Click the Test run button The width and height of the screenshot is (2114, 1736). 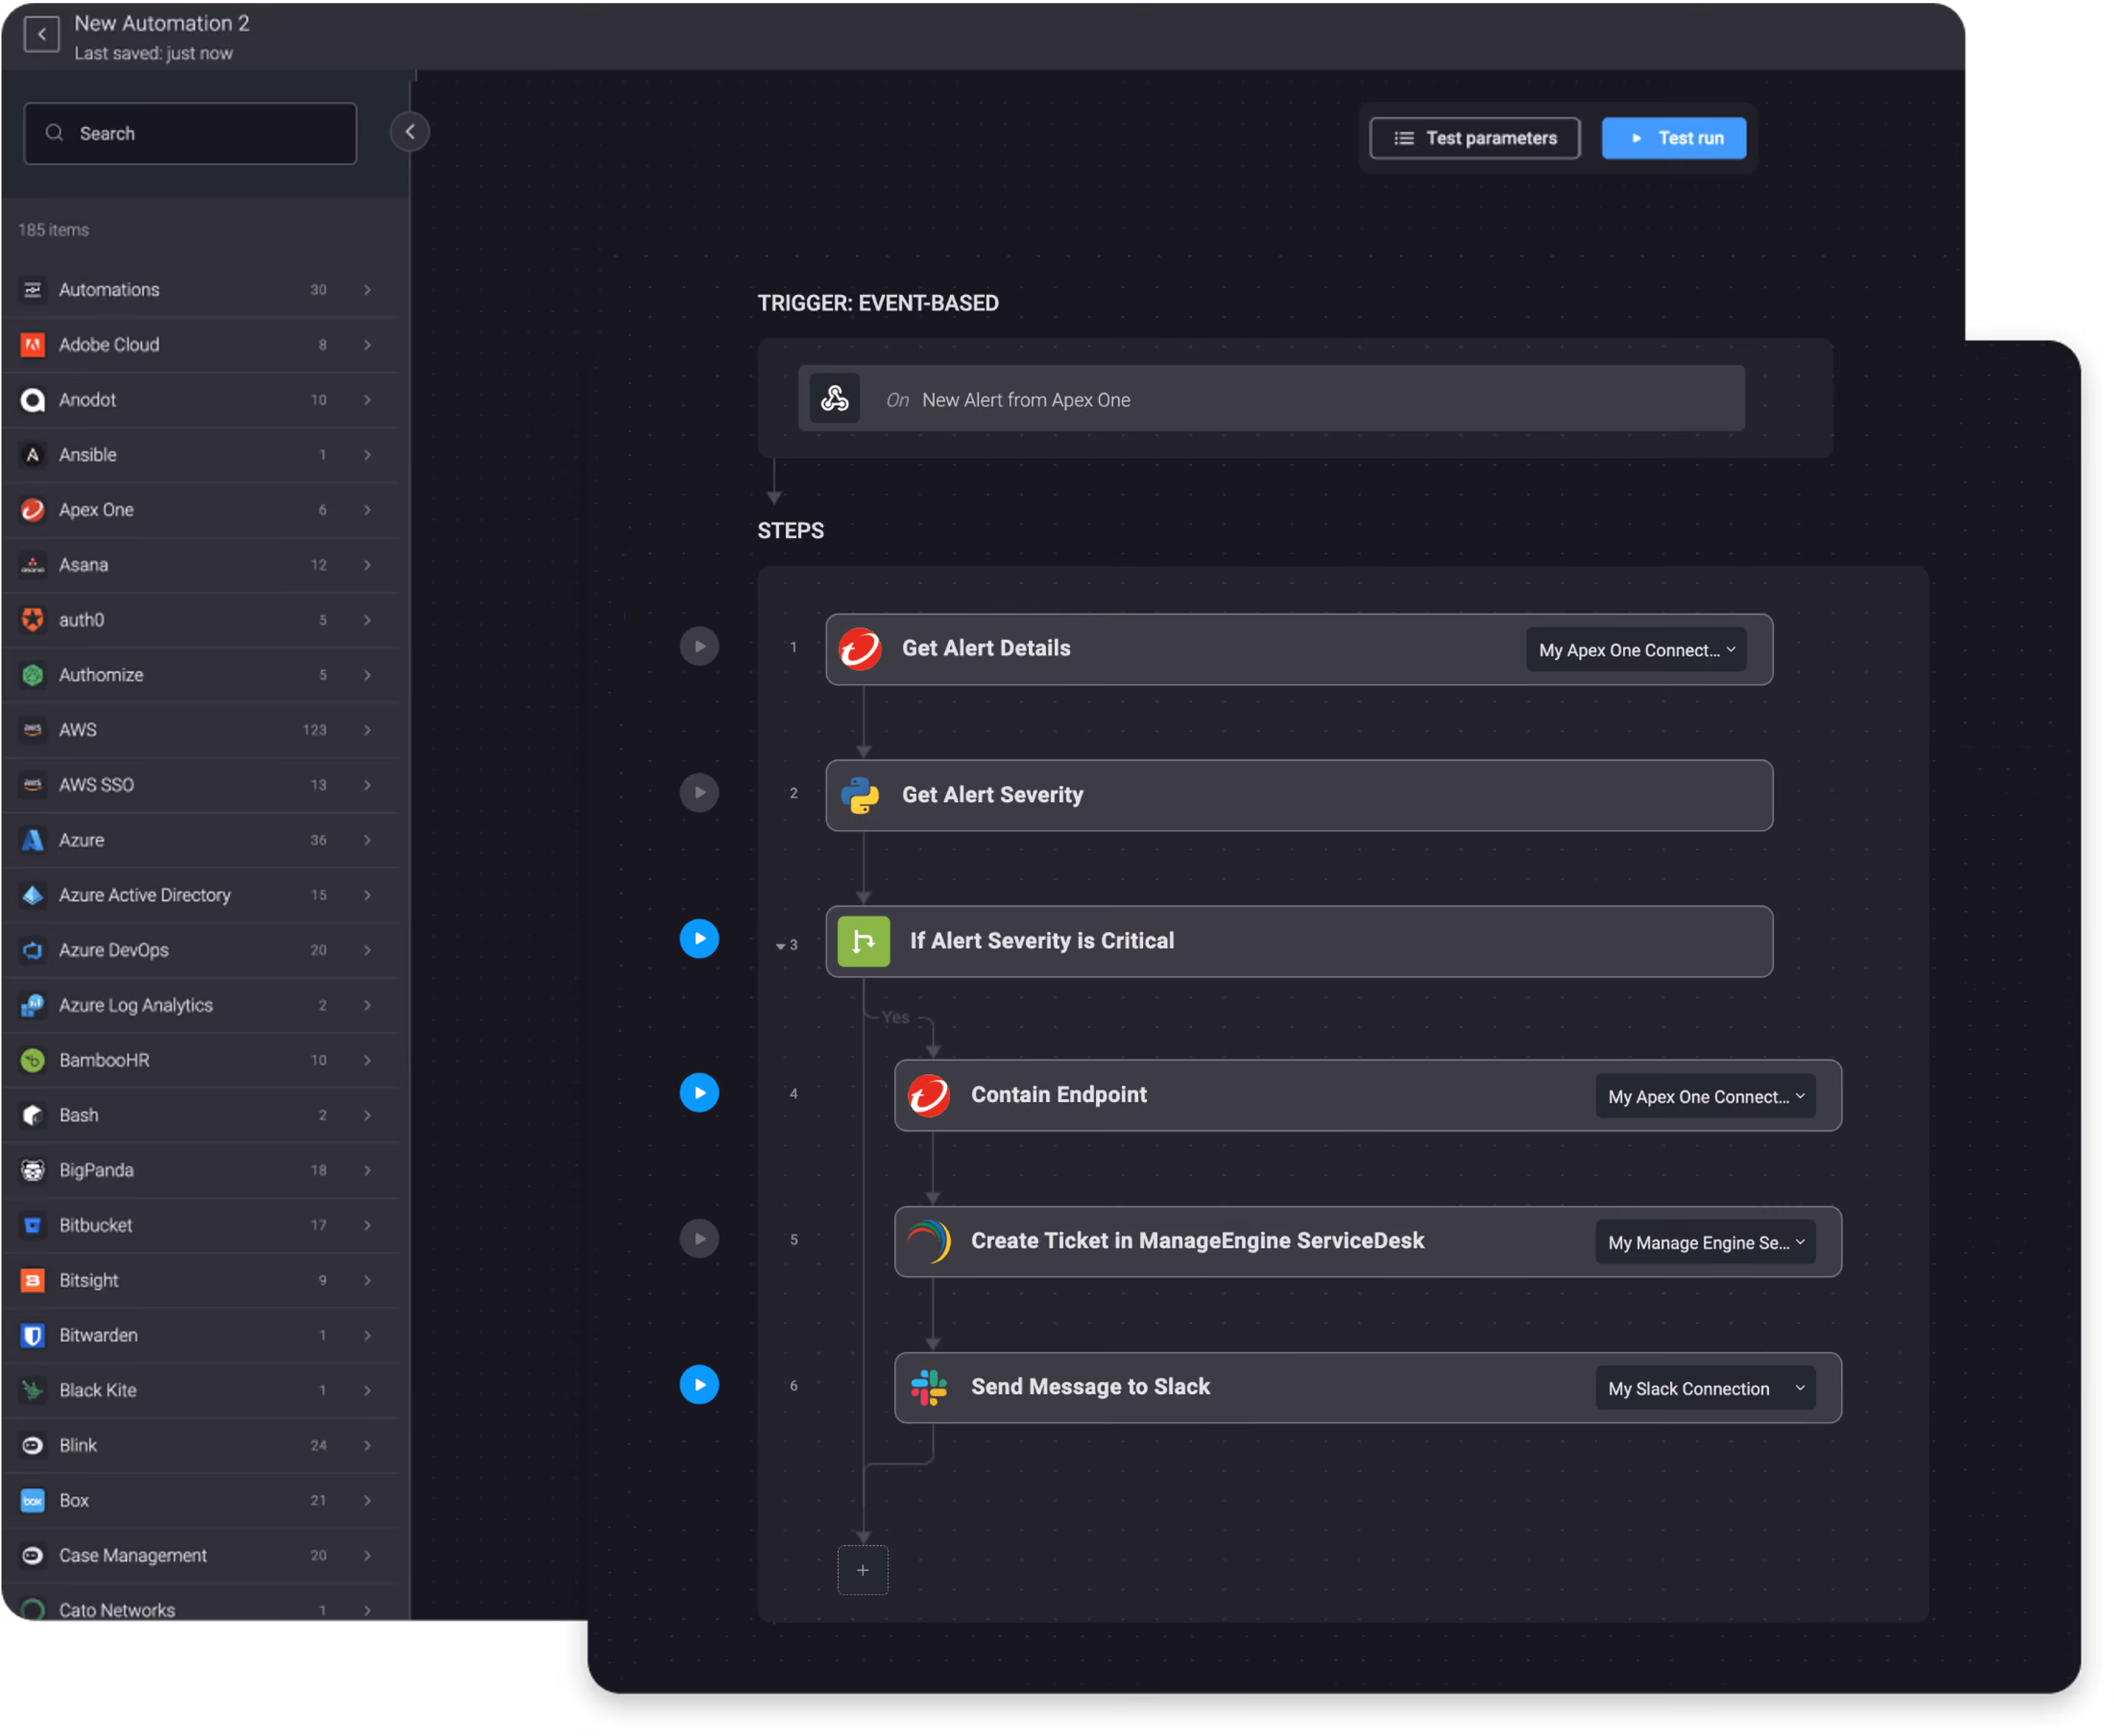click(1675, 138)
